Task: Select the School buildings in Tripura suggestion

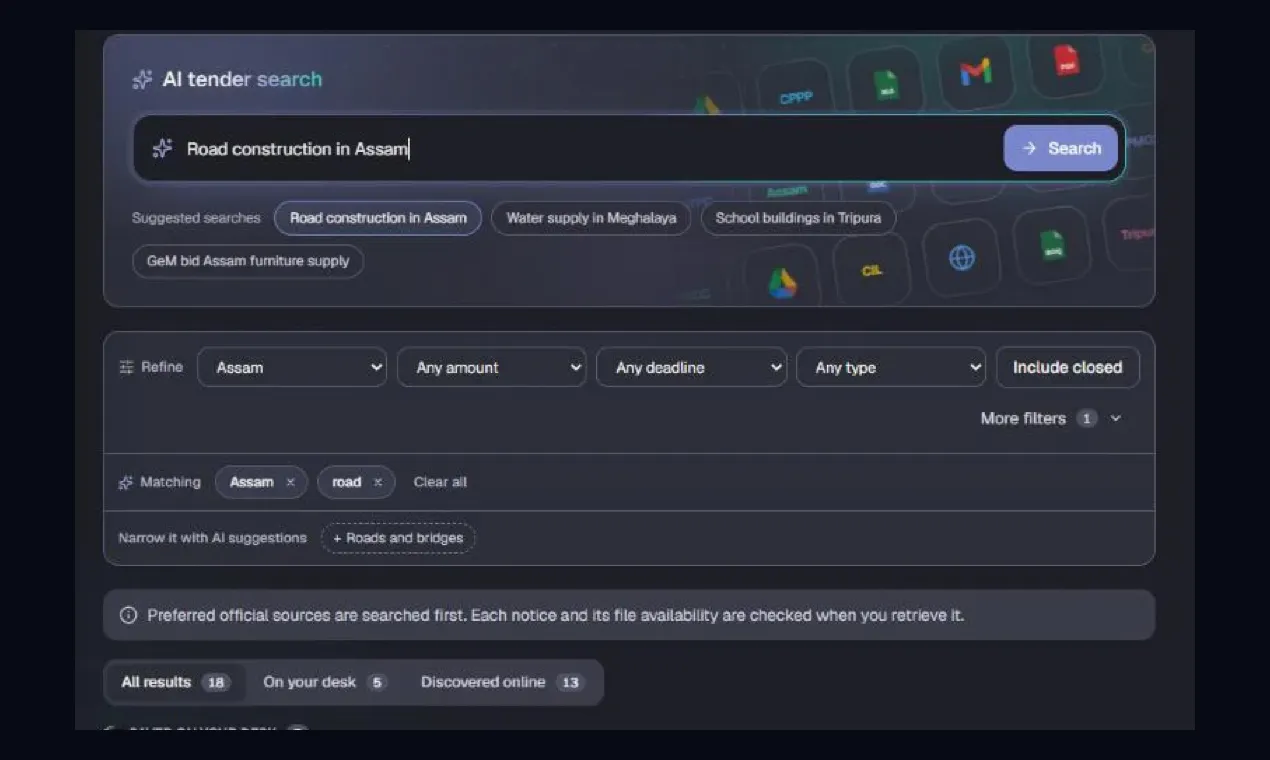Action: click(x=798, y=218)
